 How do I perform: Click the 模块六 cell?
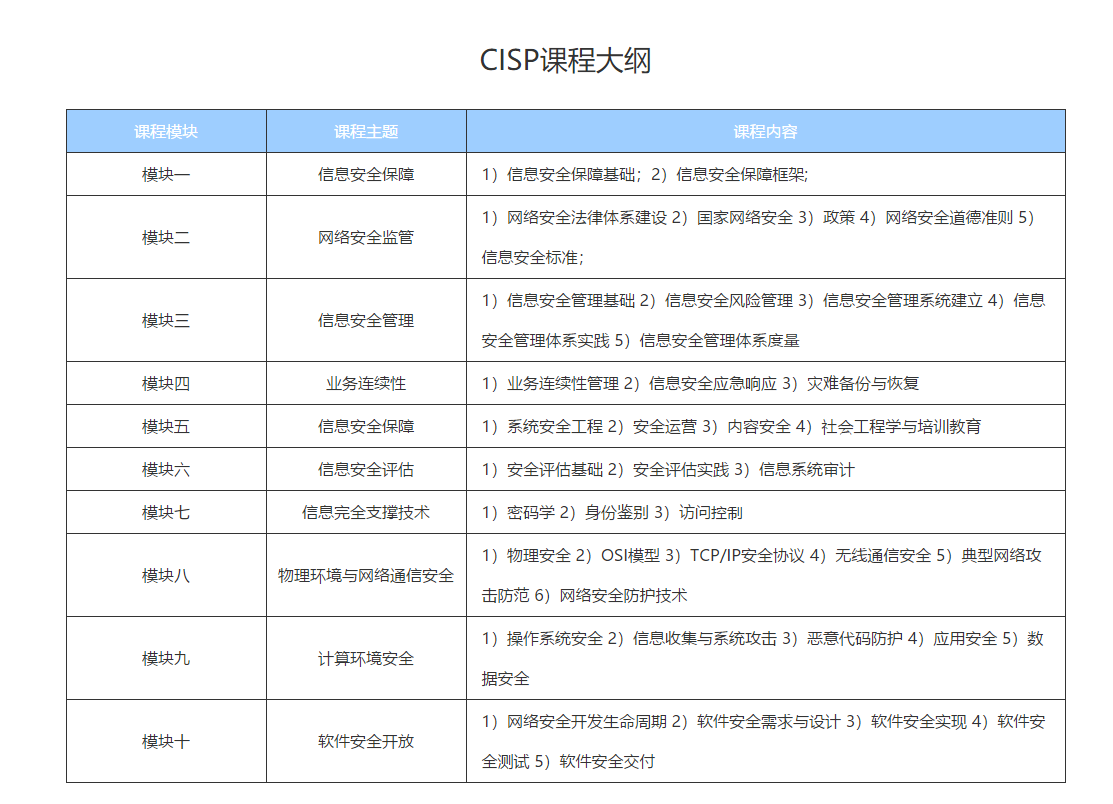(166, 469)
